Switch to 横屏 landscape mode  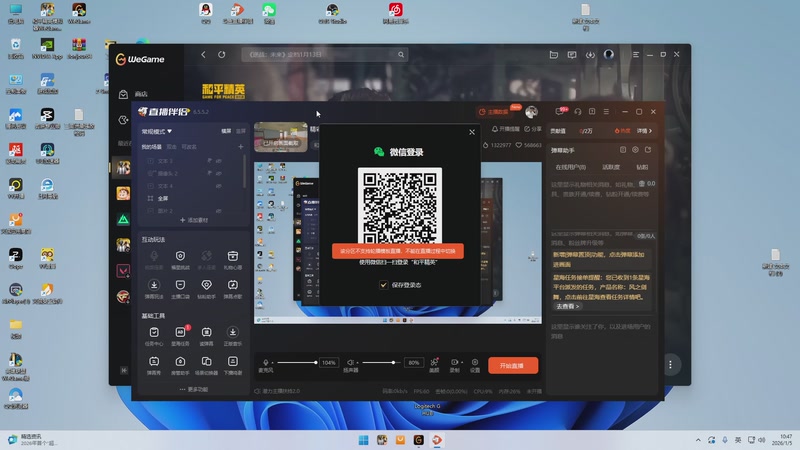point(226,131)
